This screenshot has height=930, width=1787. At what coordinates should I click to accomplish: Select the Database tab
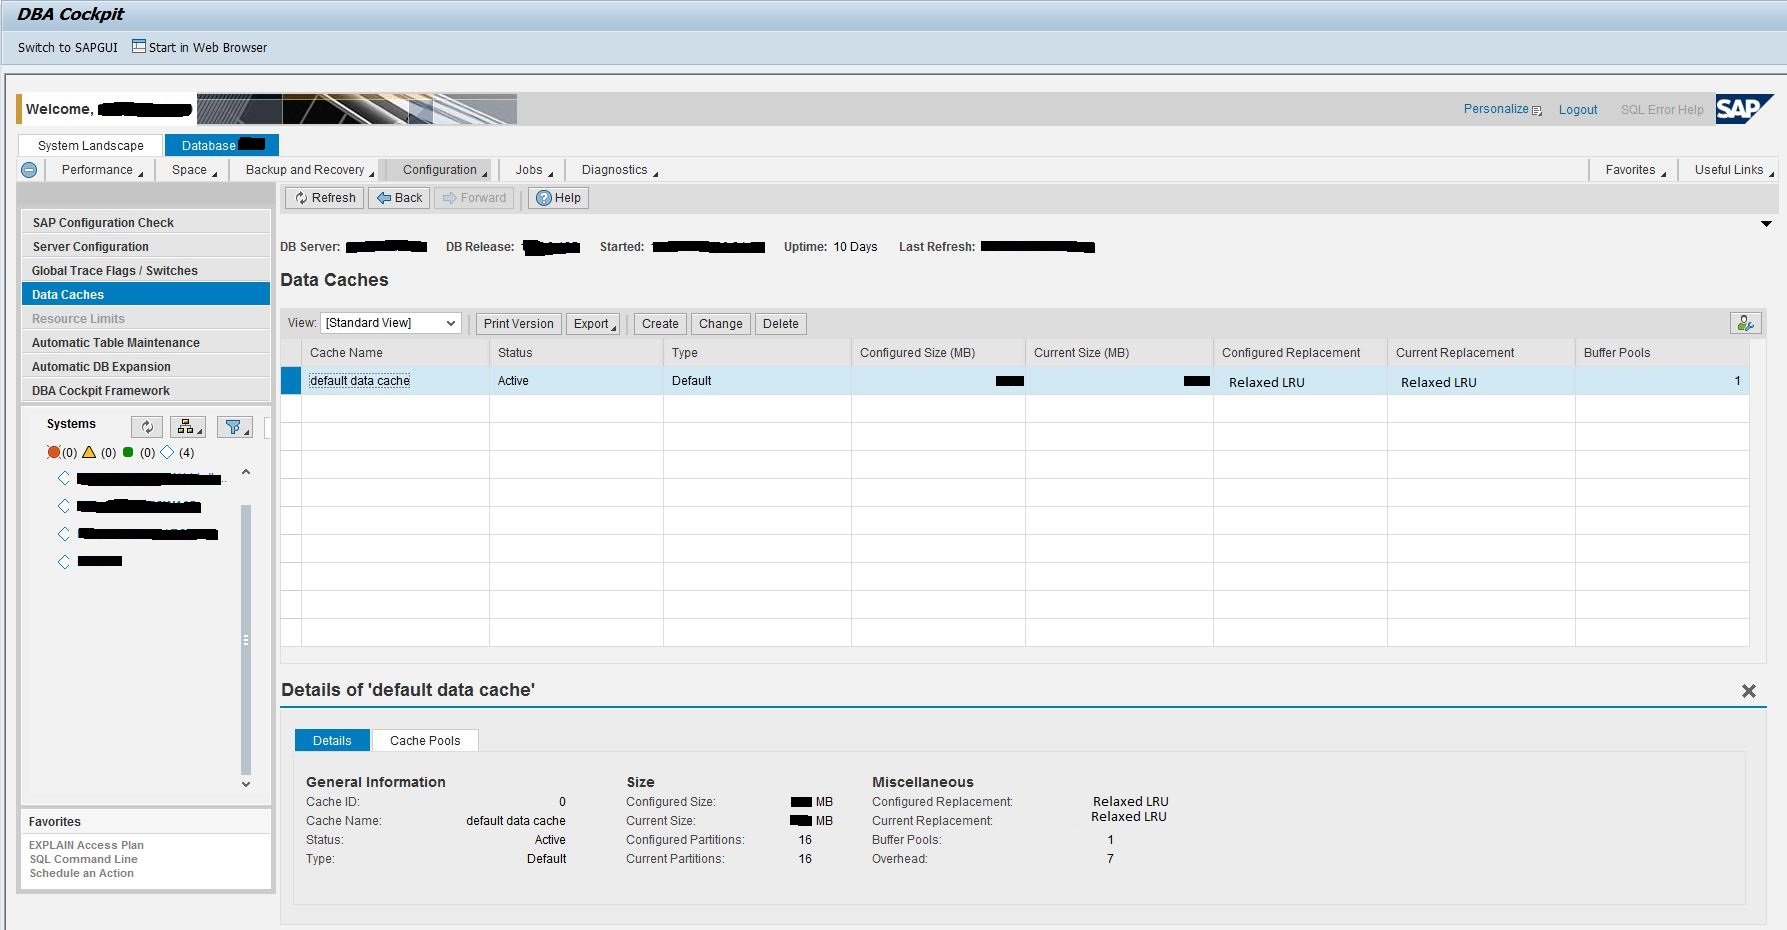point(222,145)
